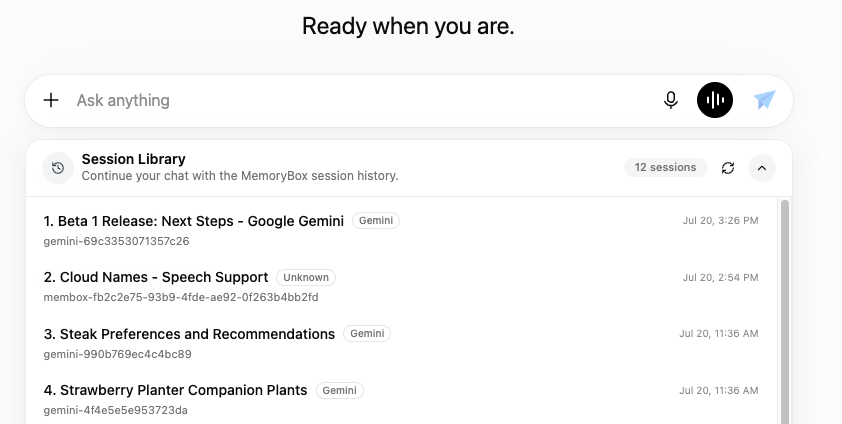Collapse the Session Library panel
Viewport: 842px width, 424px height.
click(761, 168)
